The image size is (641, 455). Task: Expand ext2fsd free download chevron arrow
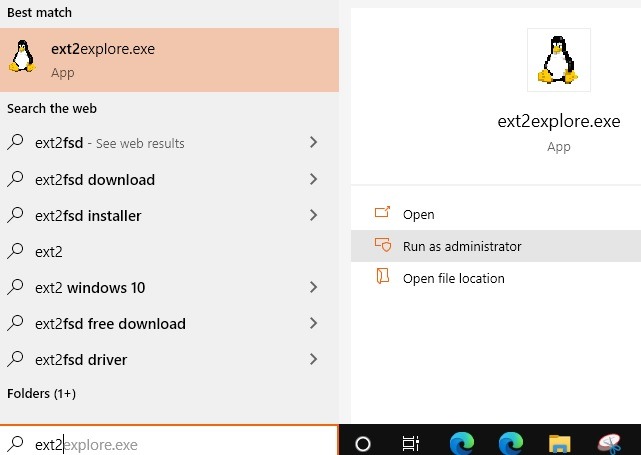[x=313, y=323]
